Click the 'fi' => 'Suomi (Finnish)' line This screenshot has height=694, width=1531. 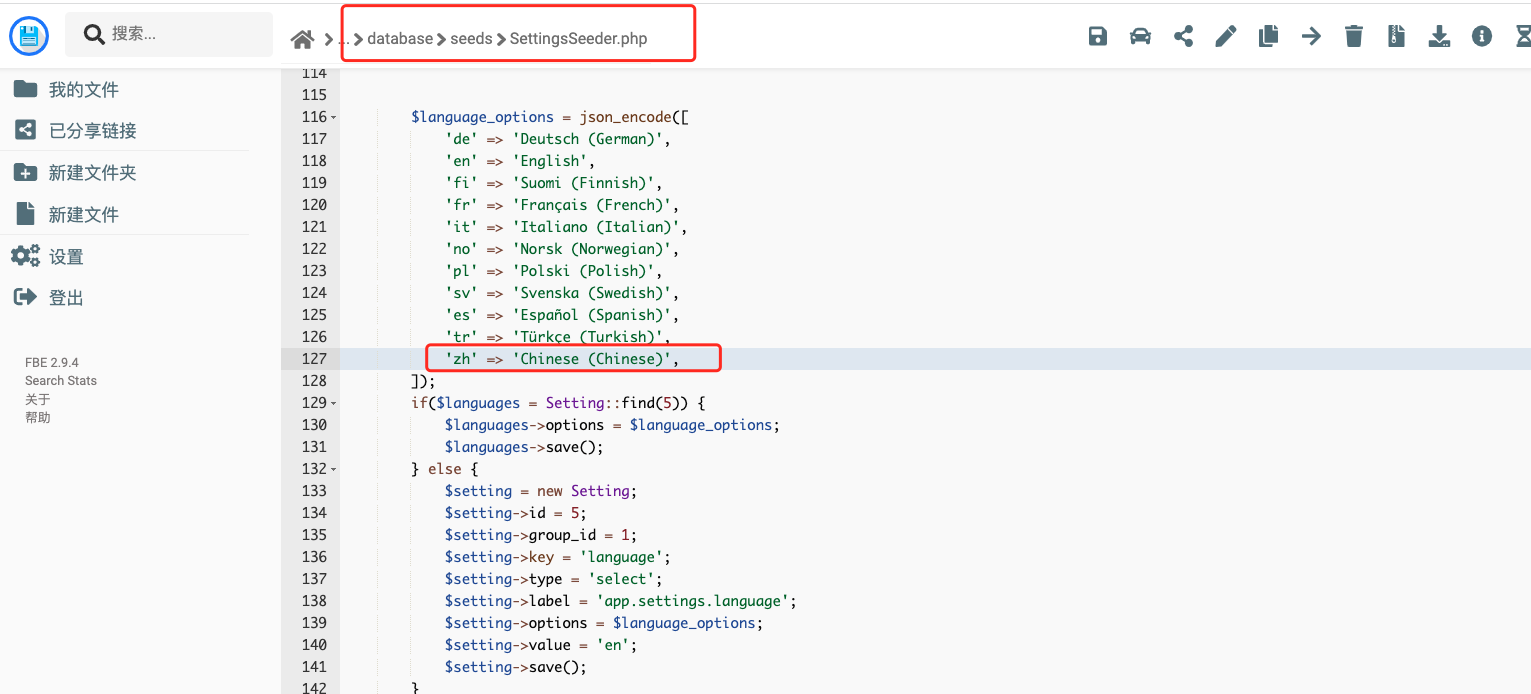[553, 183]
